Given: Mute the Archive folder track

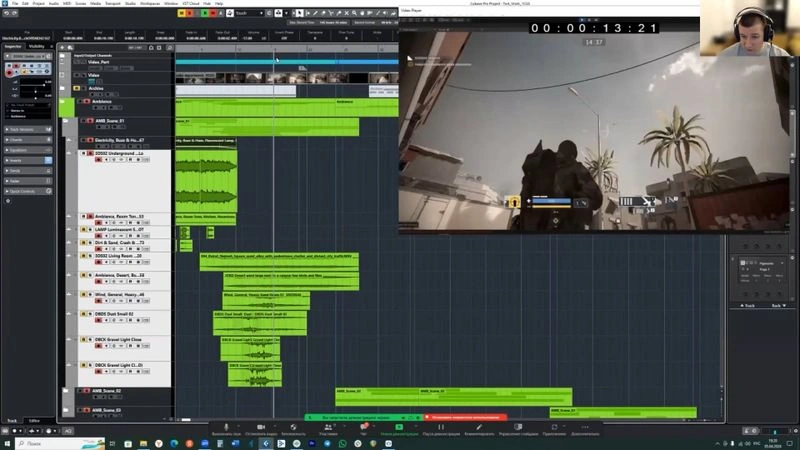Looking at the screenshot, I should [77, 88].
